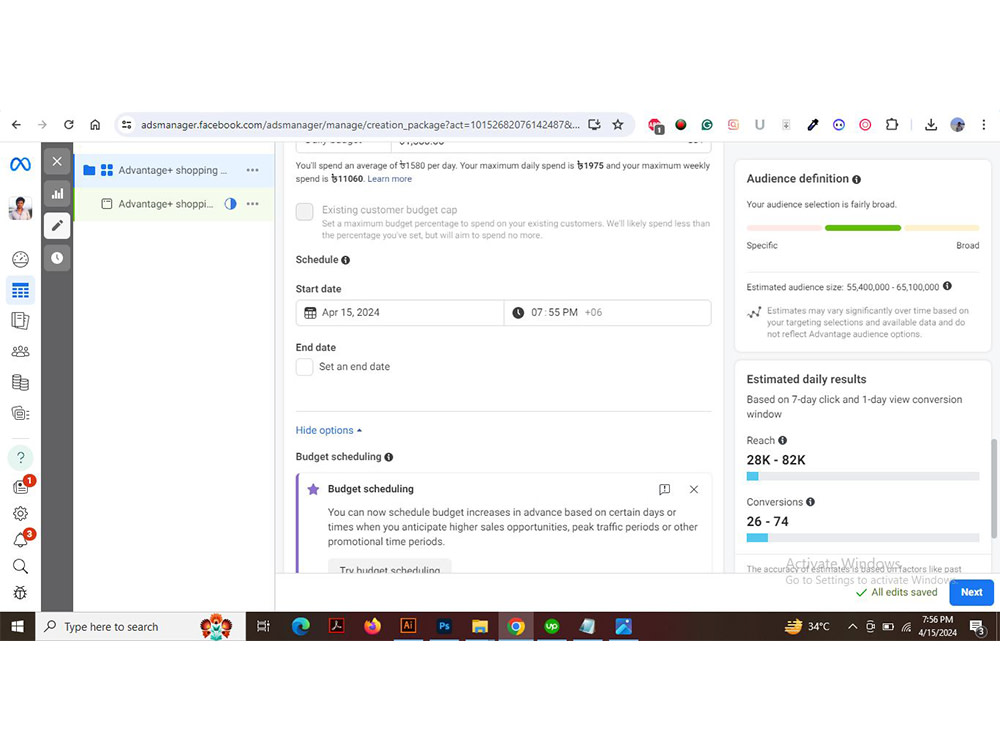
Task: Open the account profile picture in sidebar
Action: point(20,208)
